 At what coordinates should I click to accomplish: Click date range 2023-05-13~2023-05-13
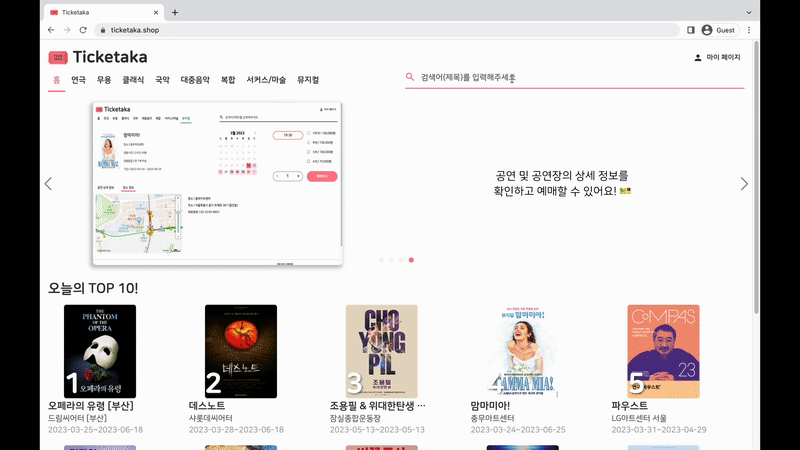(x=377, y=430)
